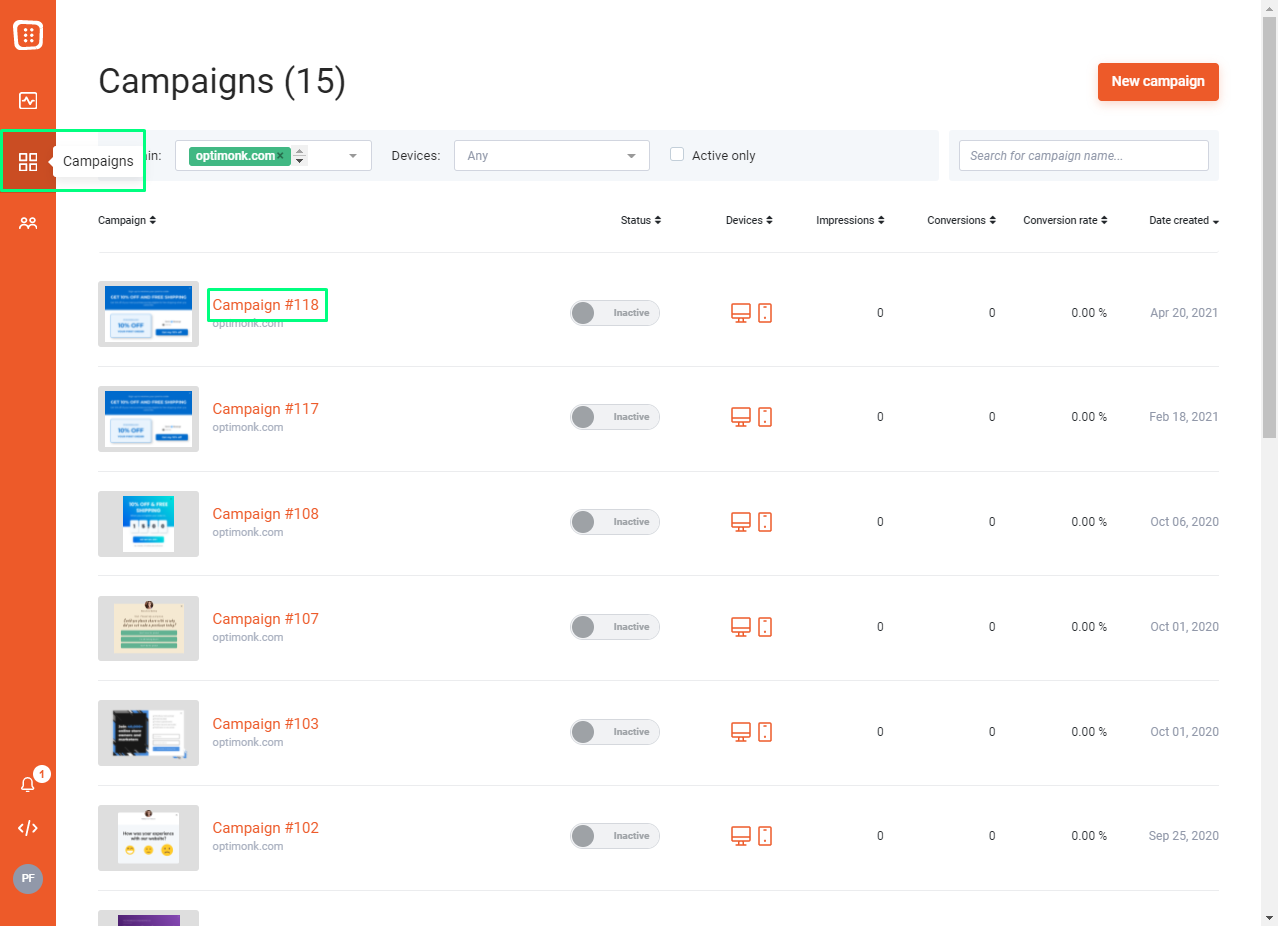Click the New campaign button
This screenshot has width=1278, height=926.
[1158, 82]
